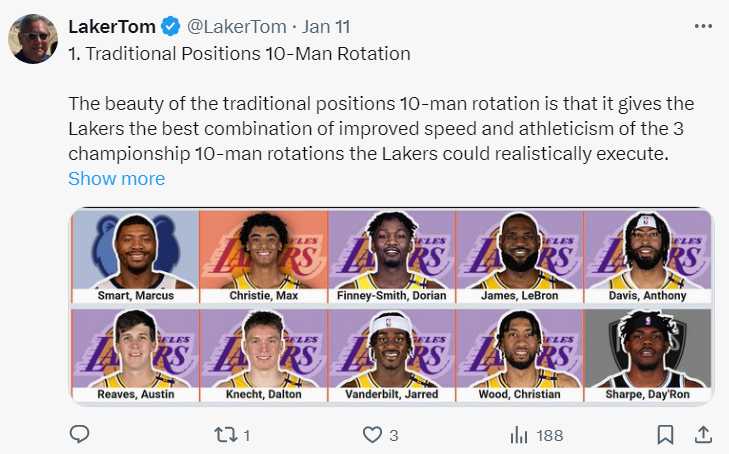Viewport: 729px width, 454px height.
Task: Click LeBron James's player card
Action: [x=519, y=256]
